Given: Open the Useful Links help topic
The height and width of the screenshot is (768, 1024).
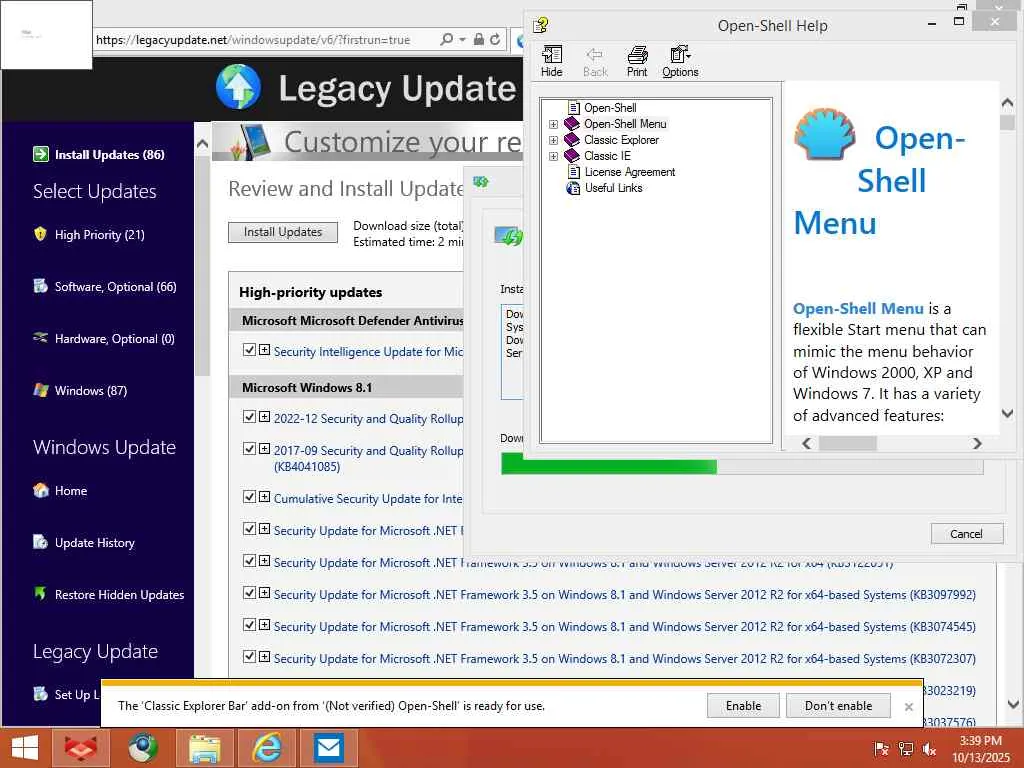Looking at the screenshot, I should coord(613,188).
